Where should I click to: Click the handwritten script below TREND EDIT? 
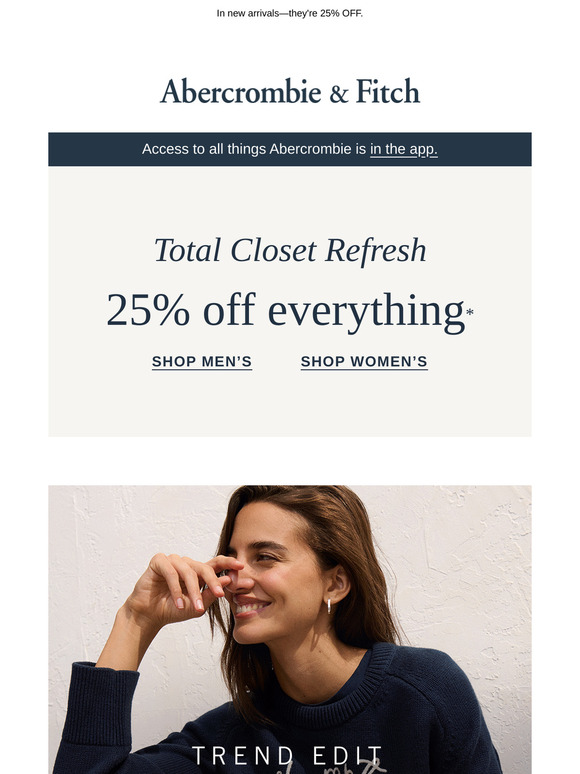[331, 769]
